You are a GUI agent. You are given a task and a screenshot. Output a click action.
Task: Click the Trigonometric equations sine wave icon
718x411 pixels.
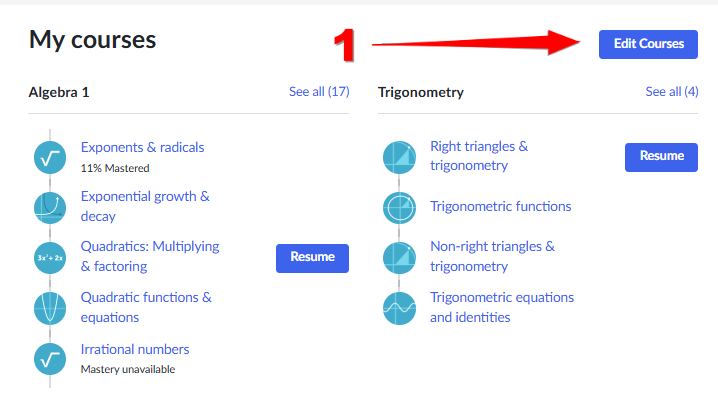pos(399,308)
